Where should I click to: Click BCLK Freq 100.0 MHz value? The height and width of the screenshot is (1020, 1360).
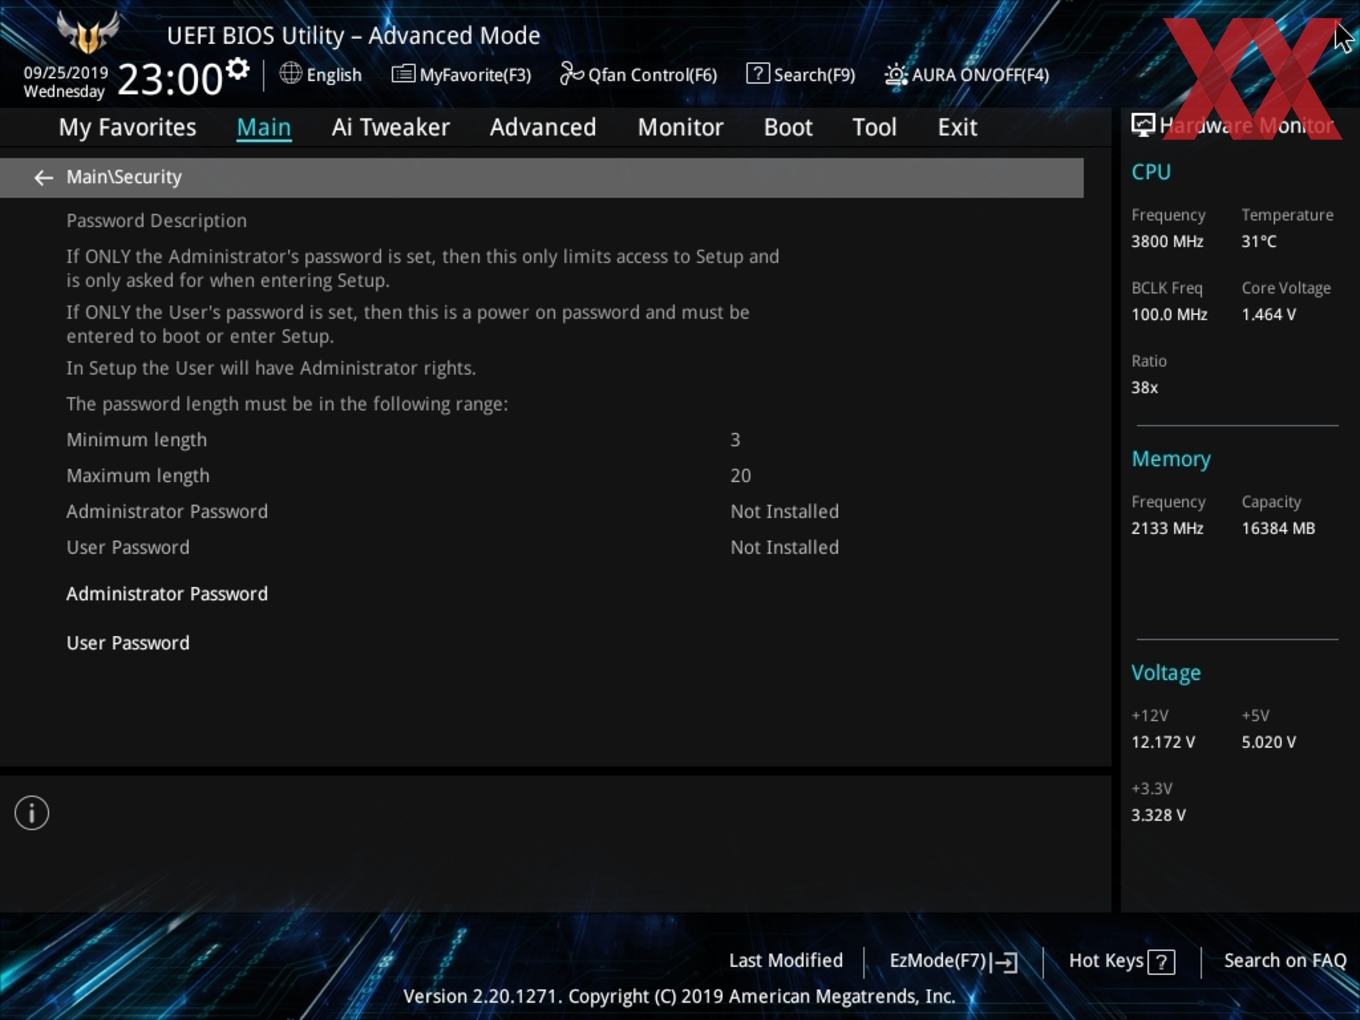pyautogui.click(x=1169, y=315)
